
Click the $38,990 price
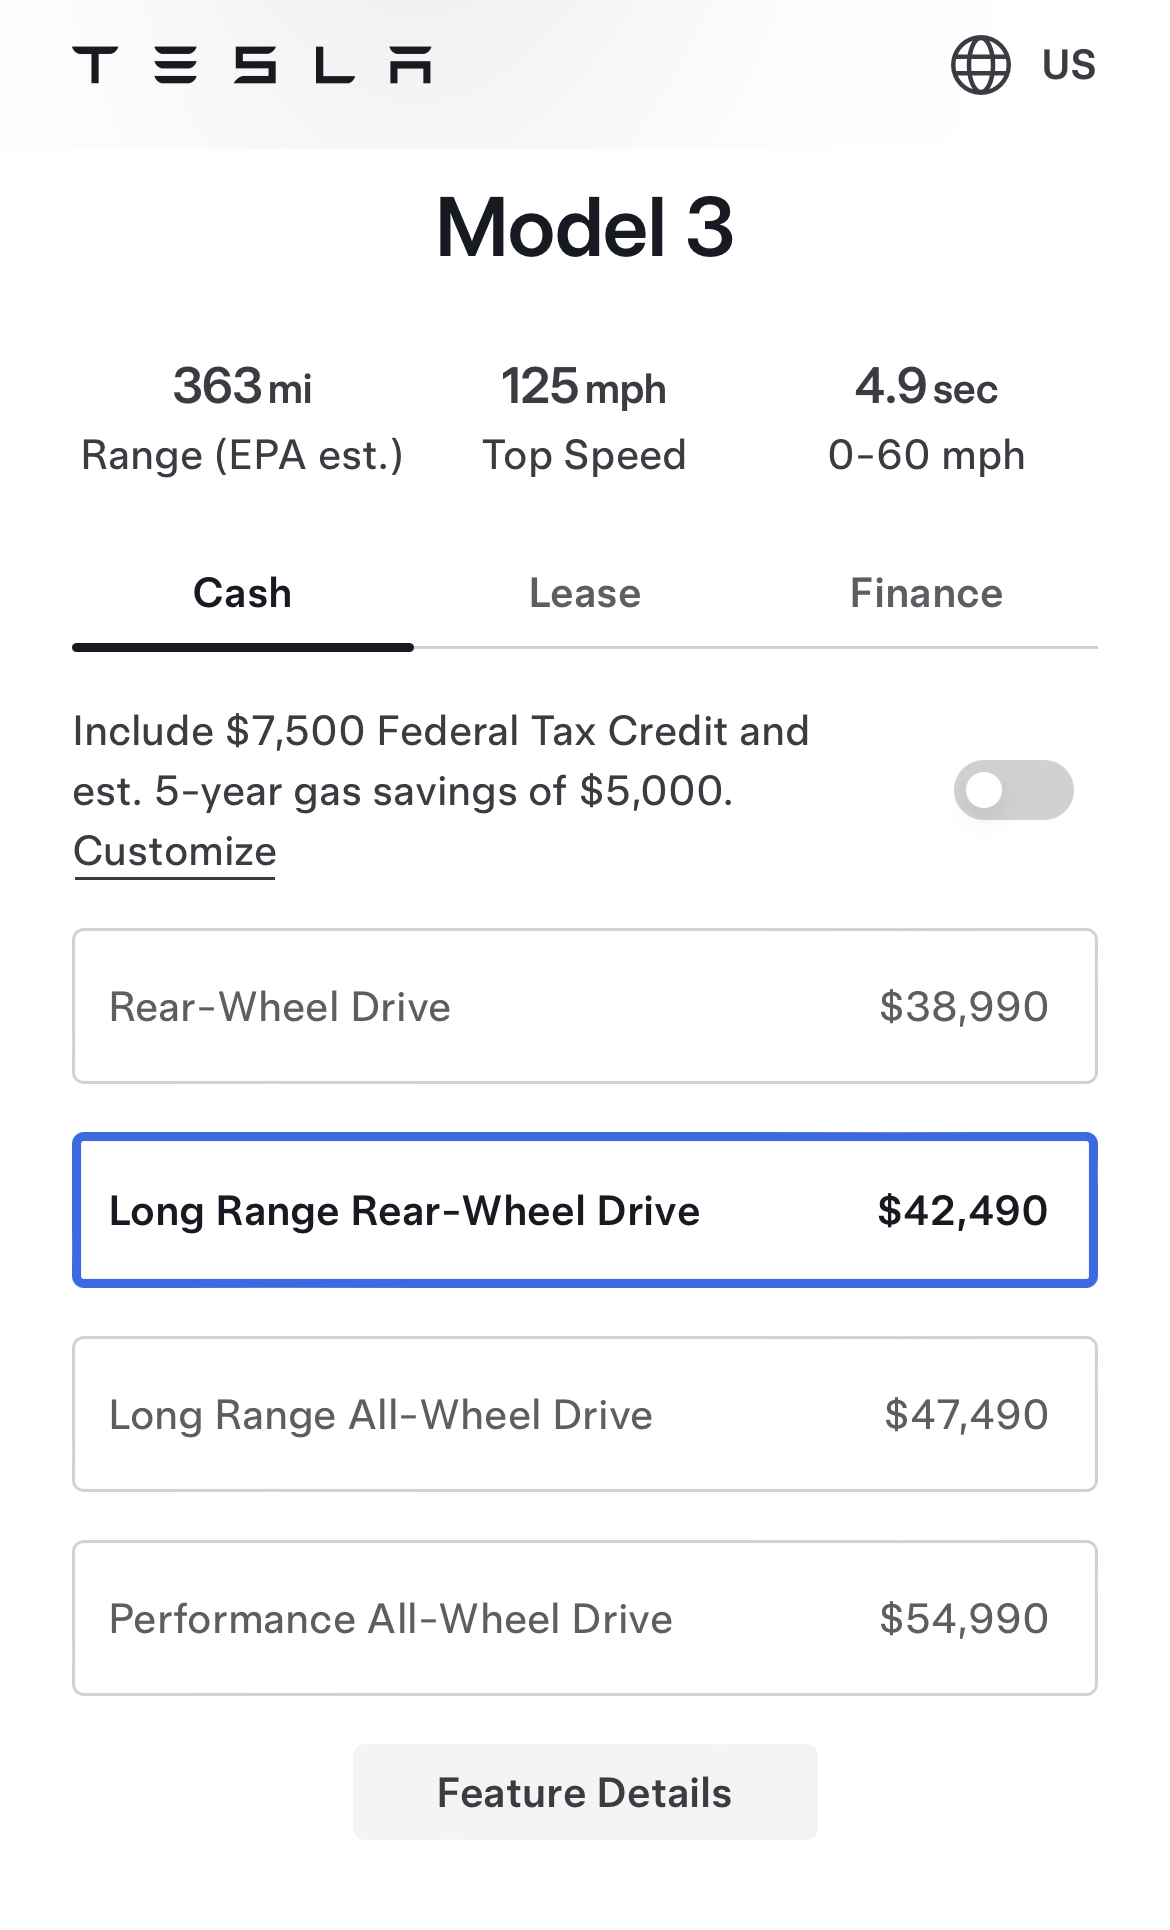click(x=964, y=1007)
